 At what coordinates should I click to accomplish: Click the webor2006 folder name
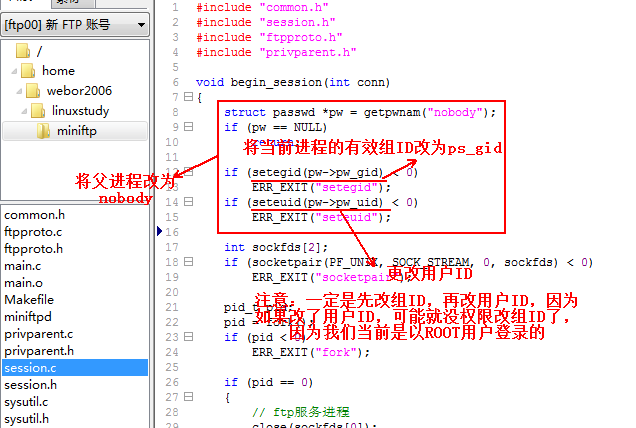(x=79, y=91)
